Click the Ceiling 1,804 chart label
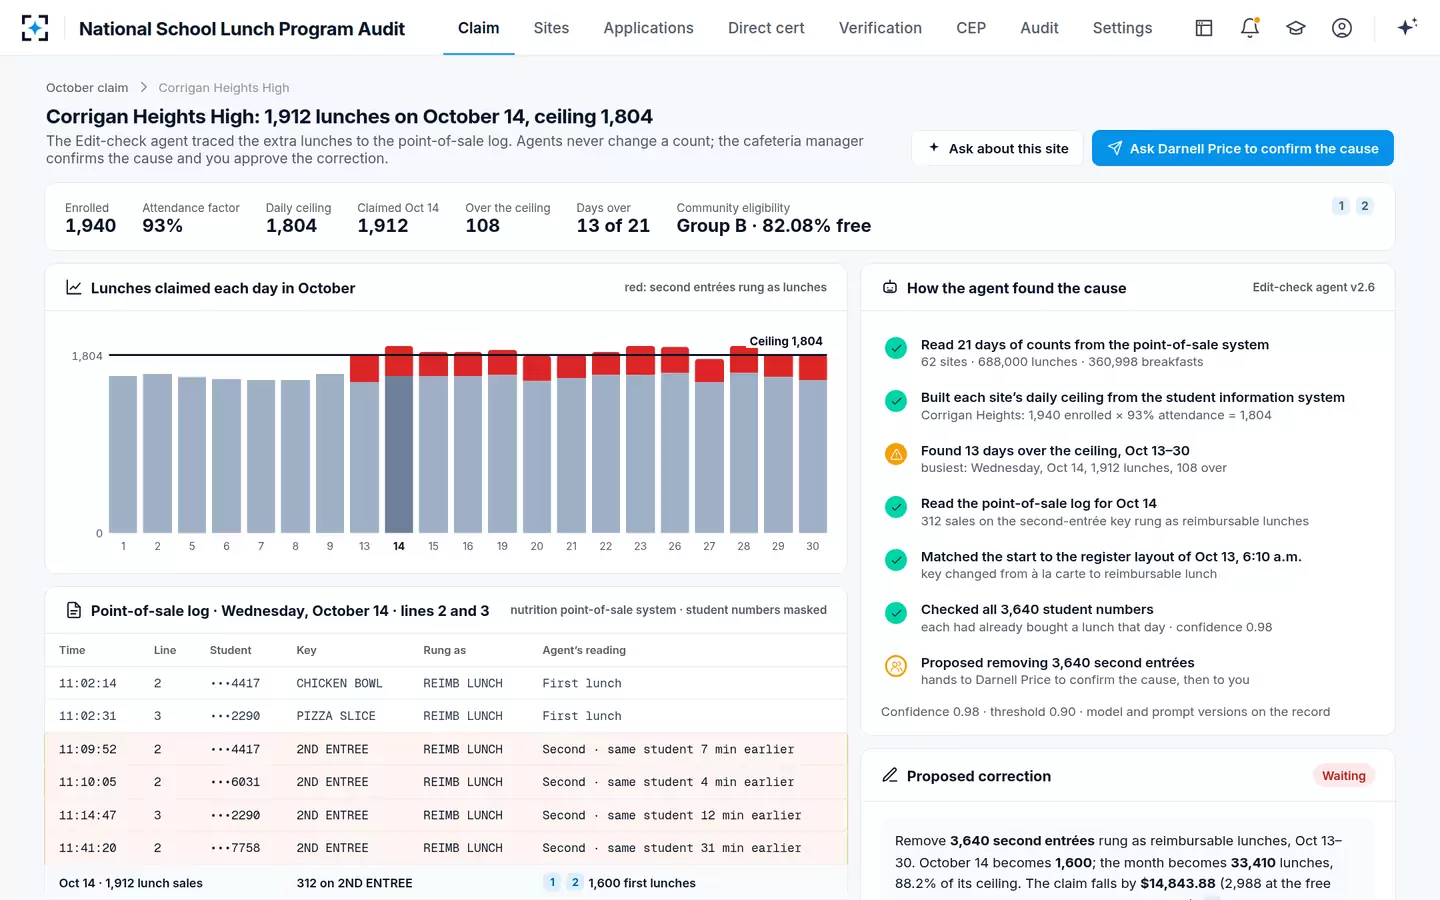This screenshot has width=1440, height=900. pyautogui.click(x=786, y=341)
